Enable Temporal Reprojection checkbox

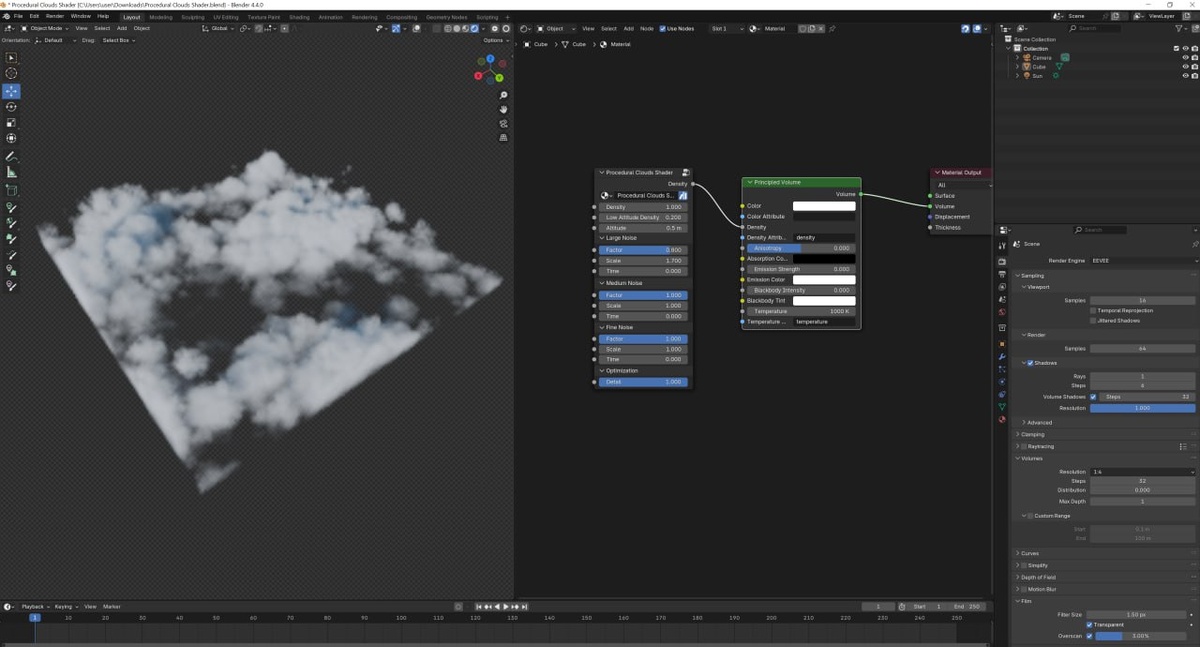[x=1093, y=310]
